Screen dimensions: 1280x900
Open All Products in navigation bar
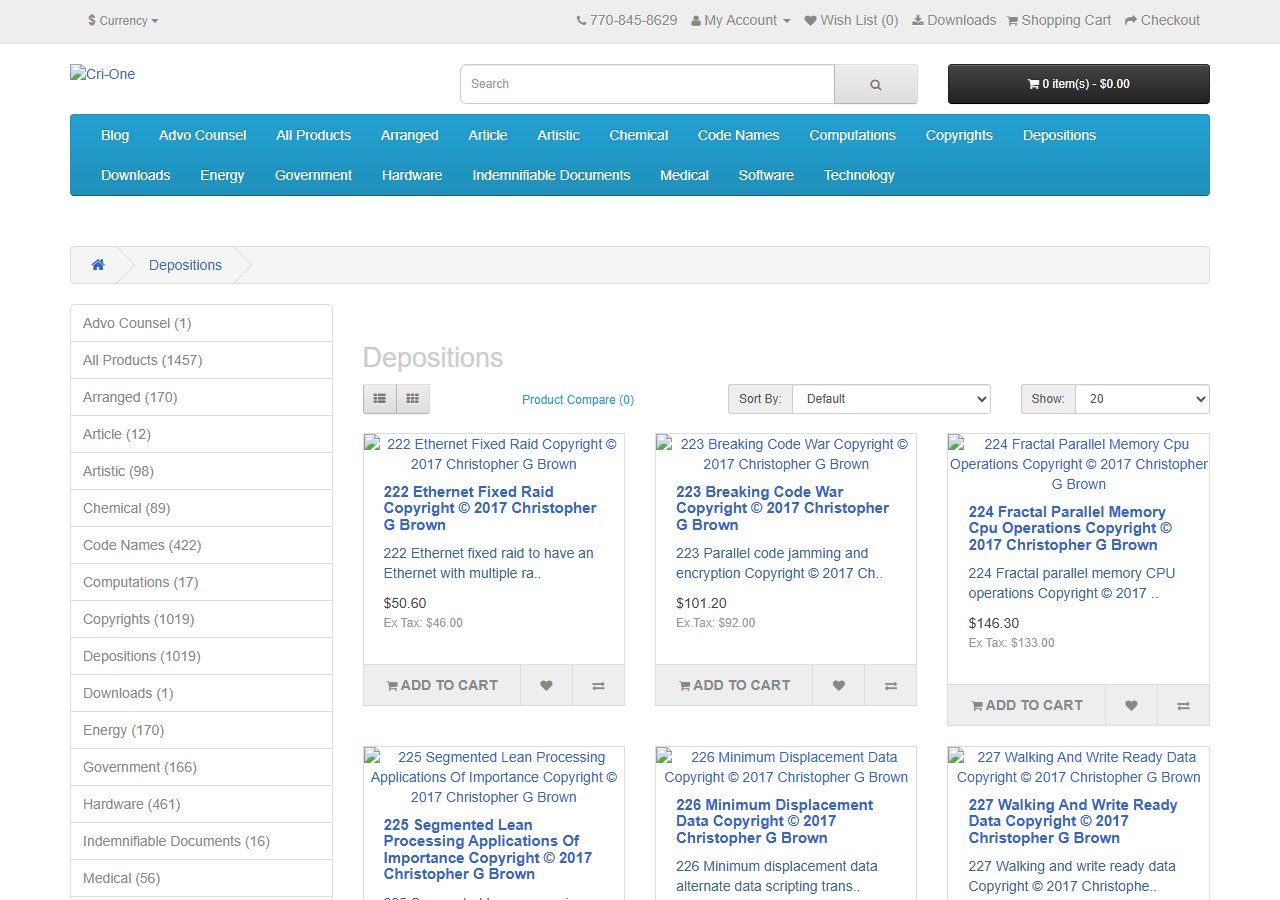(314, 135)
